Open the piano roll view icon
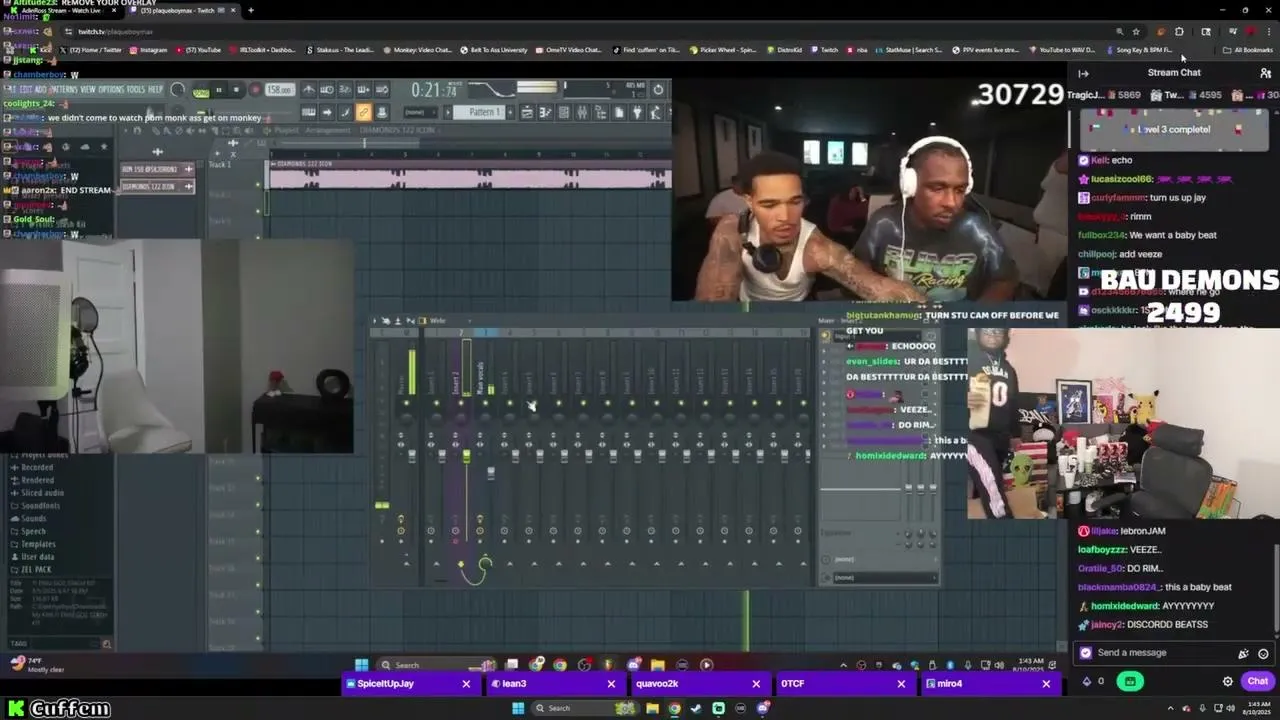Image resolution: width=1280 pixels, height=720 pixels. [545, 112]
